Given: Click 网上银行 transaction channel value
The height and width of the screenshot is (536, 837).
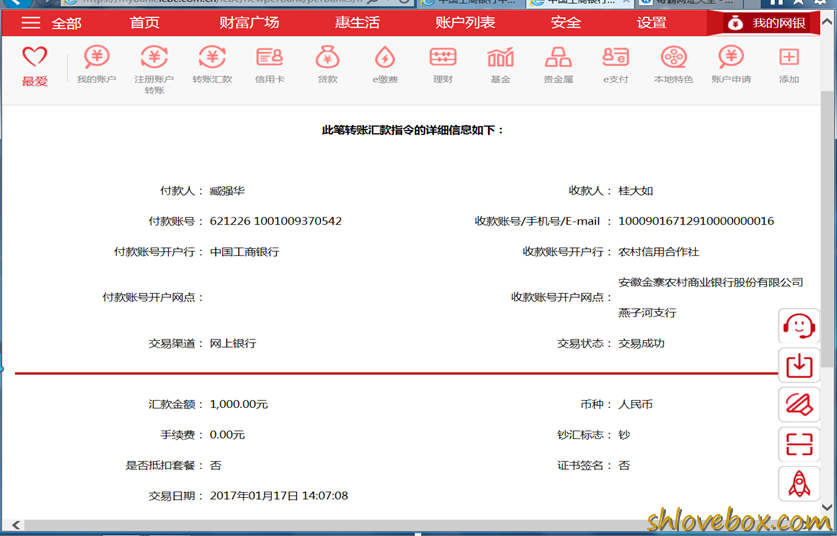Looking at the screenshot, I should pos(233,343).
